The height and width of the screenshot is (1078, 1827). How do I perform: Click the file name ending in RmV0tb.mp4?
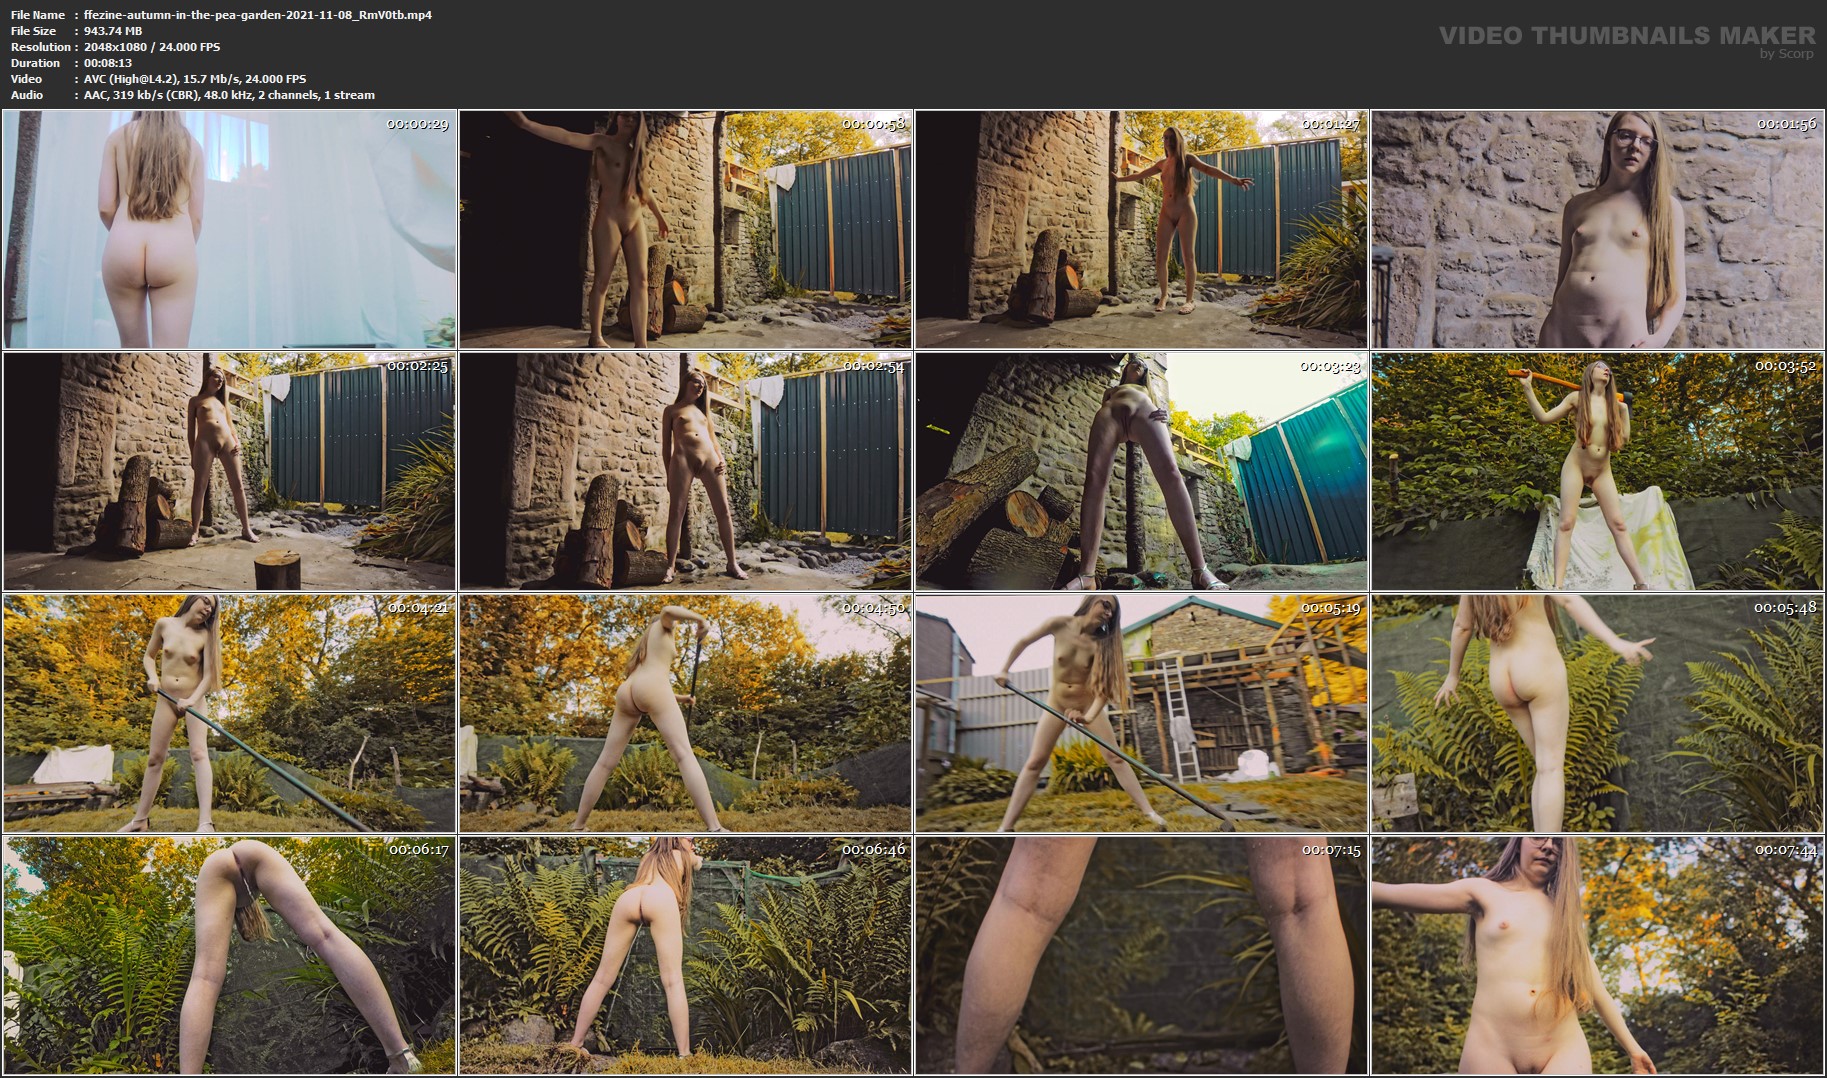pyautogui.click(x=258, y=15)
